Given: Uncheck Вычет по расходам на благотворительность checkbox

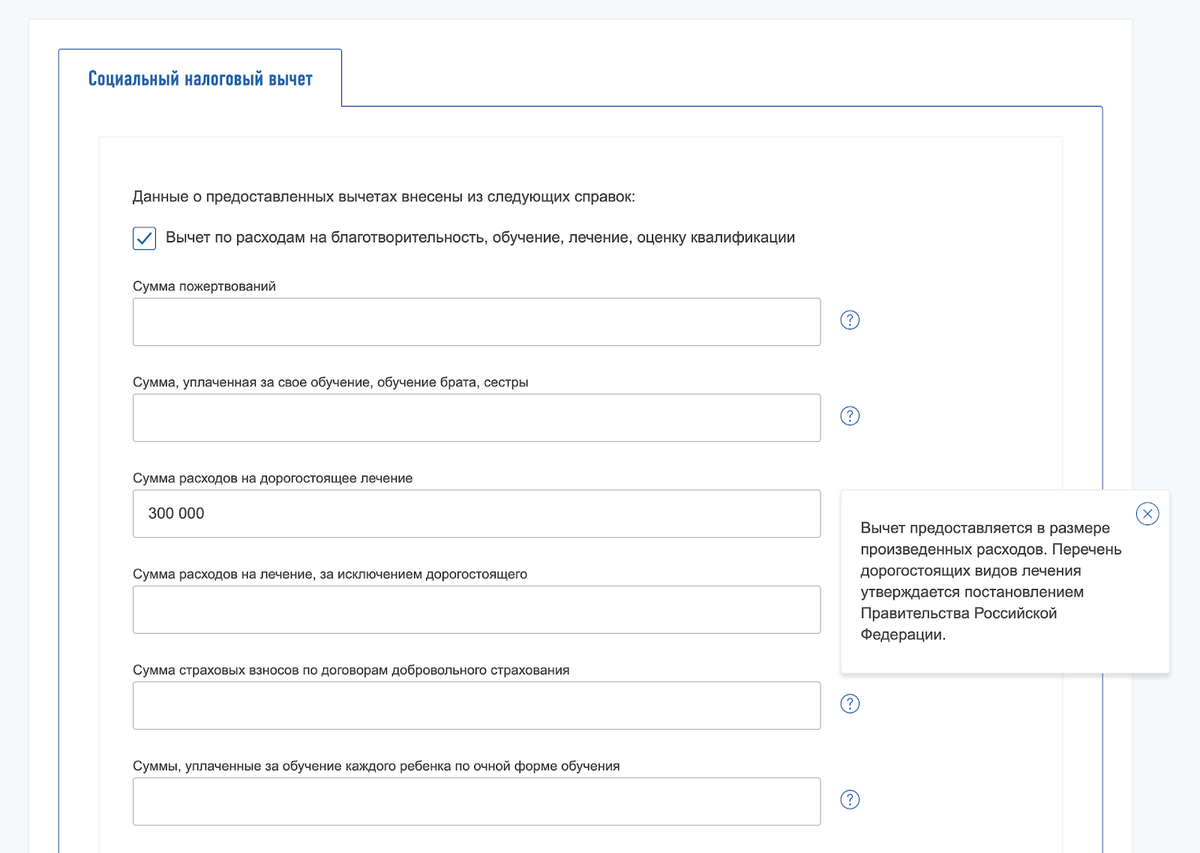Looking at the screenshot, I should [x=144, y=238].
